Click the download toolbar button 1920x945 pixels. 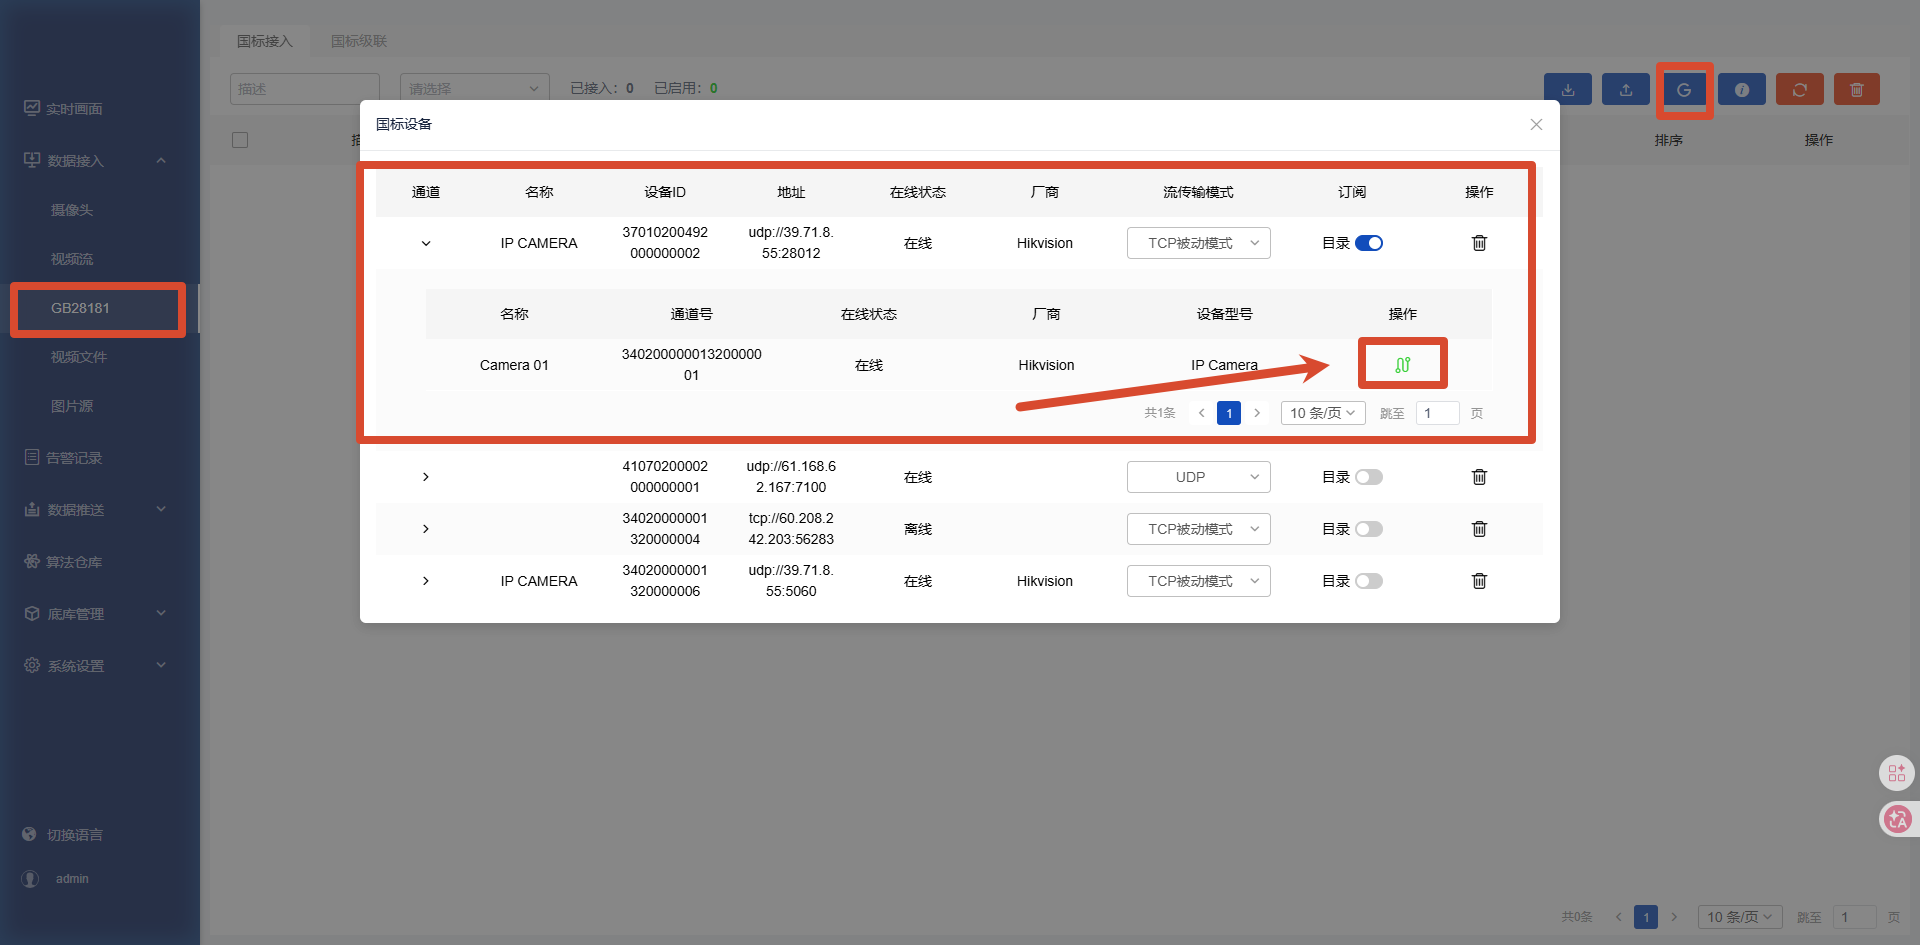(1568, 89)
